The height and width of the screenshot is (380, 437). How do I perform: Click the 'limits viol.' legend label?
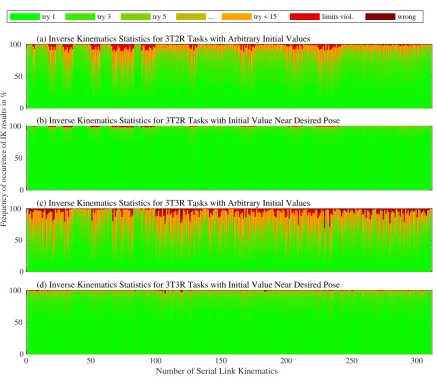tap(337, 17)
